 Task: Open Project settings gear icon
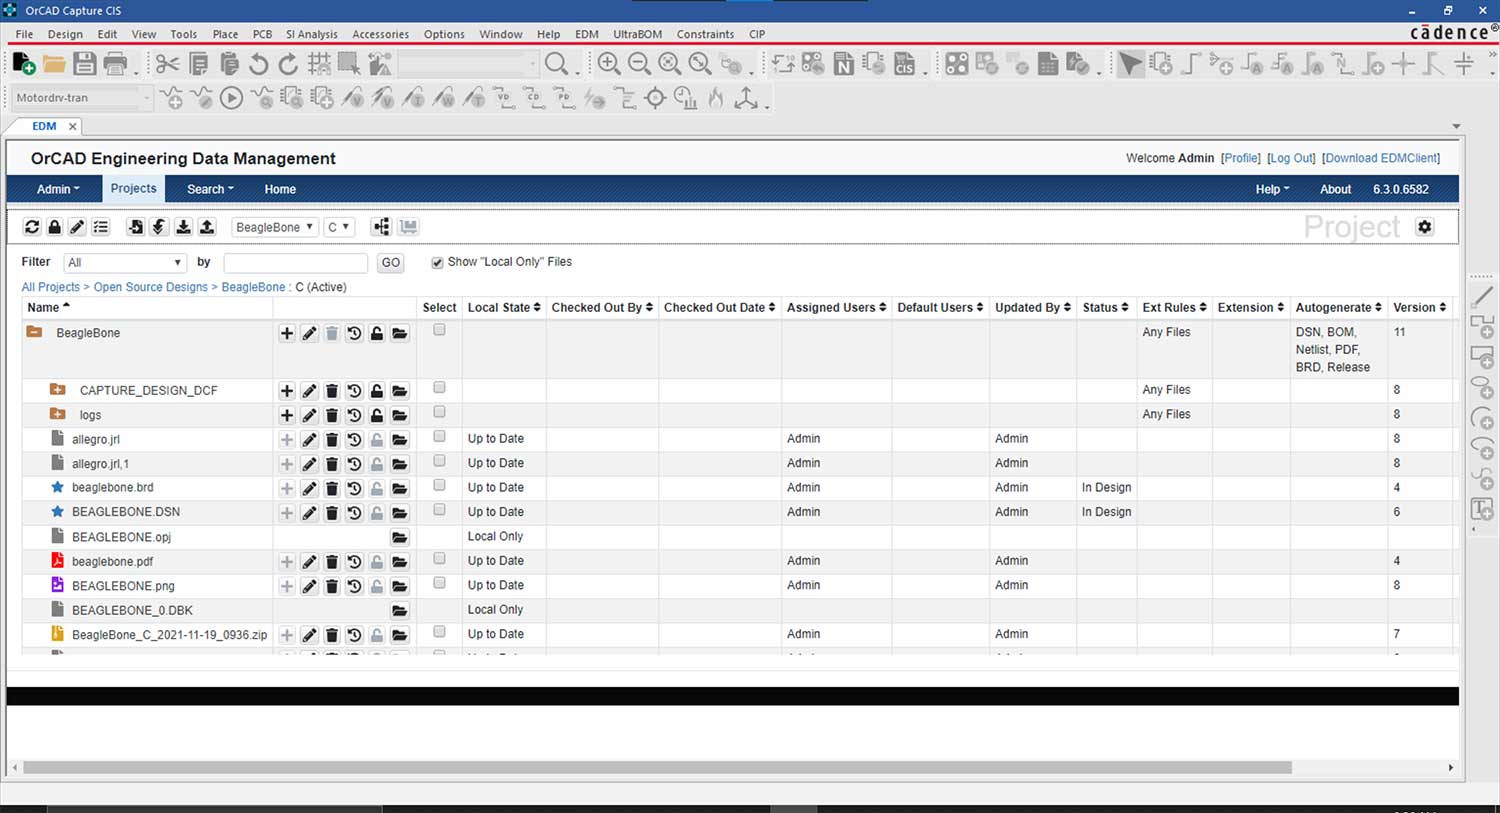[x=1425, y=227]
